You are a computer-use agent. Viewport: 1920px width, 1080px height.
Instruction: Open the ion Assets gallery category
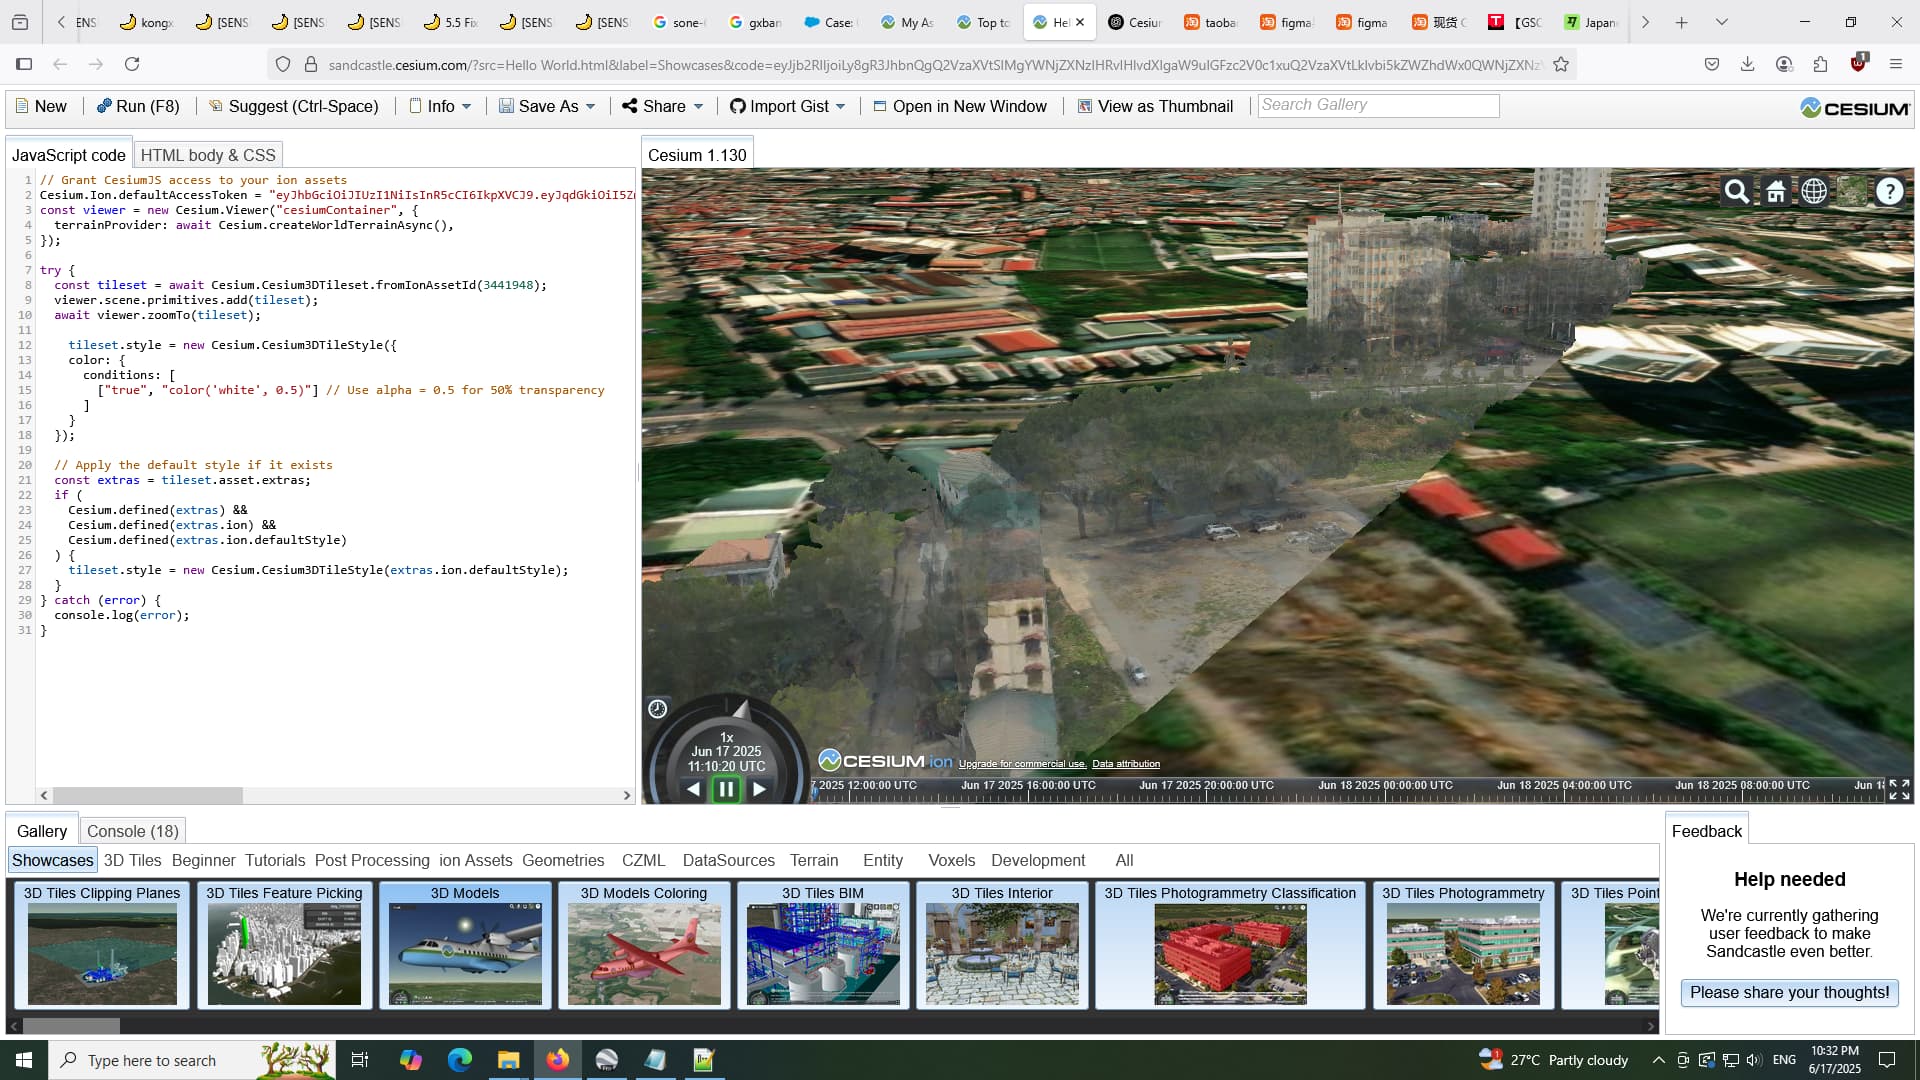coord(476,860)
